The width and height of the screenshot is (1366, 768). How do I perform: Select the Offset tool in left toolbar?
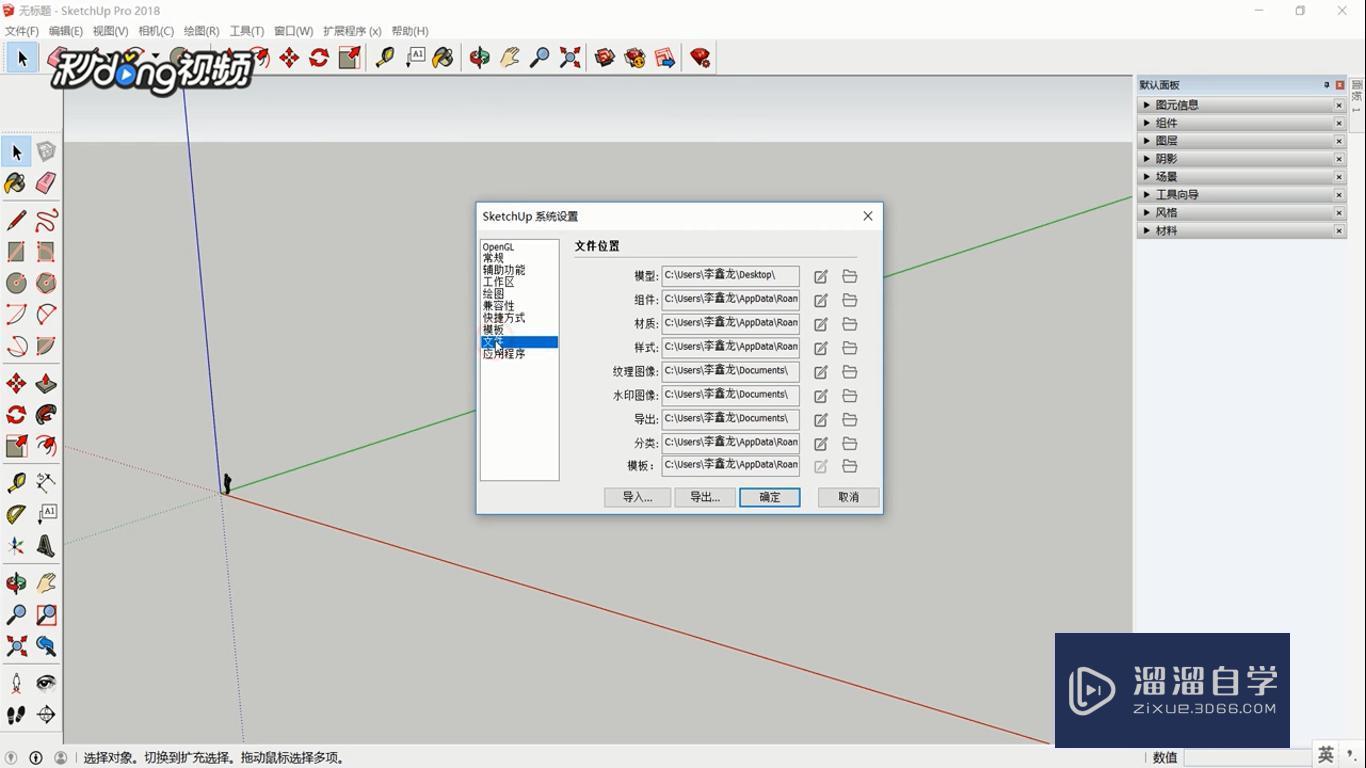(46, 446)
